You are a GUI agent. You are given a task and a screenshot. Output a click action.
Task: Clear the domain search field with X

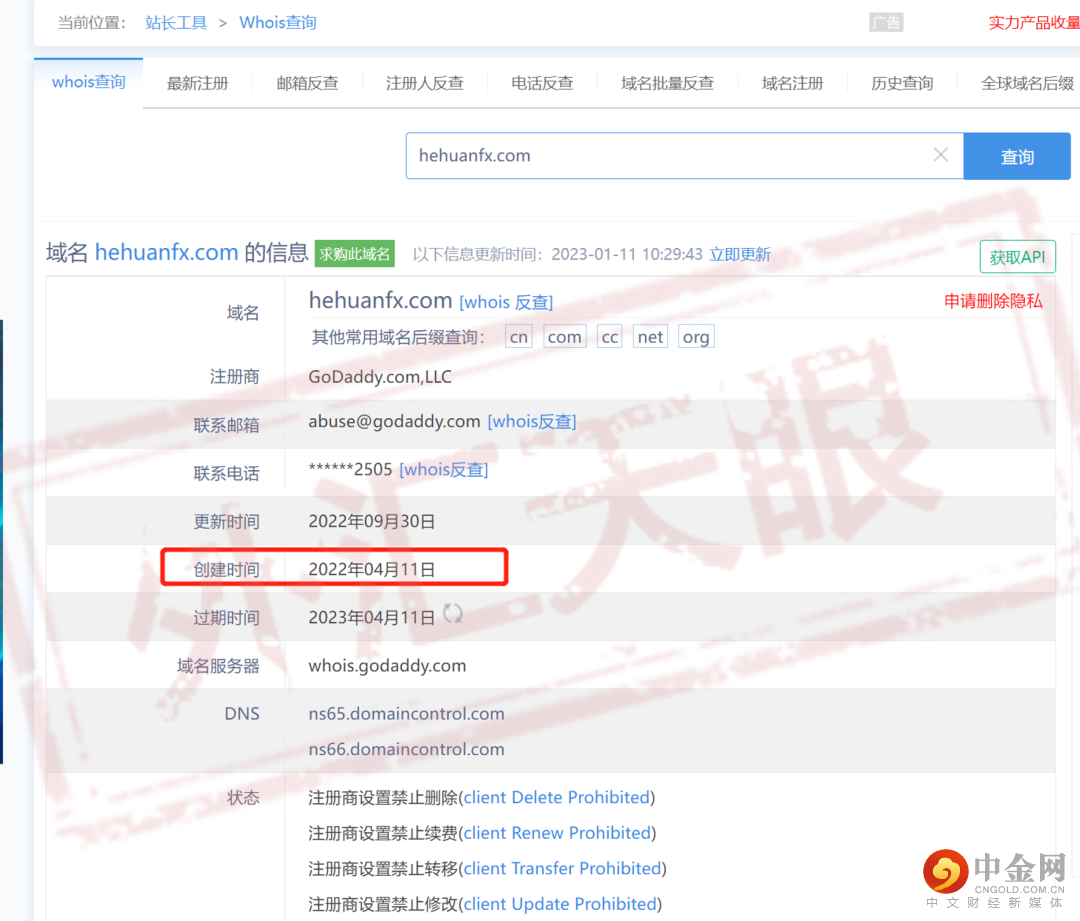[x=940, y=155]
